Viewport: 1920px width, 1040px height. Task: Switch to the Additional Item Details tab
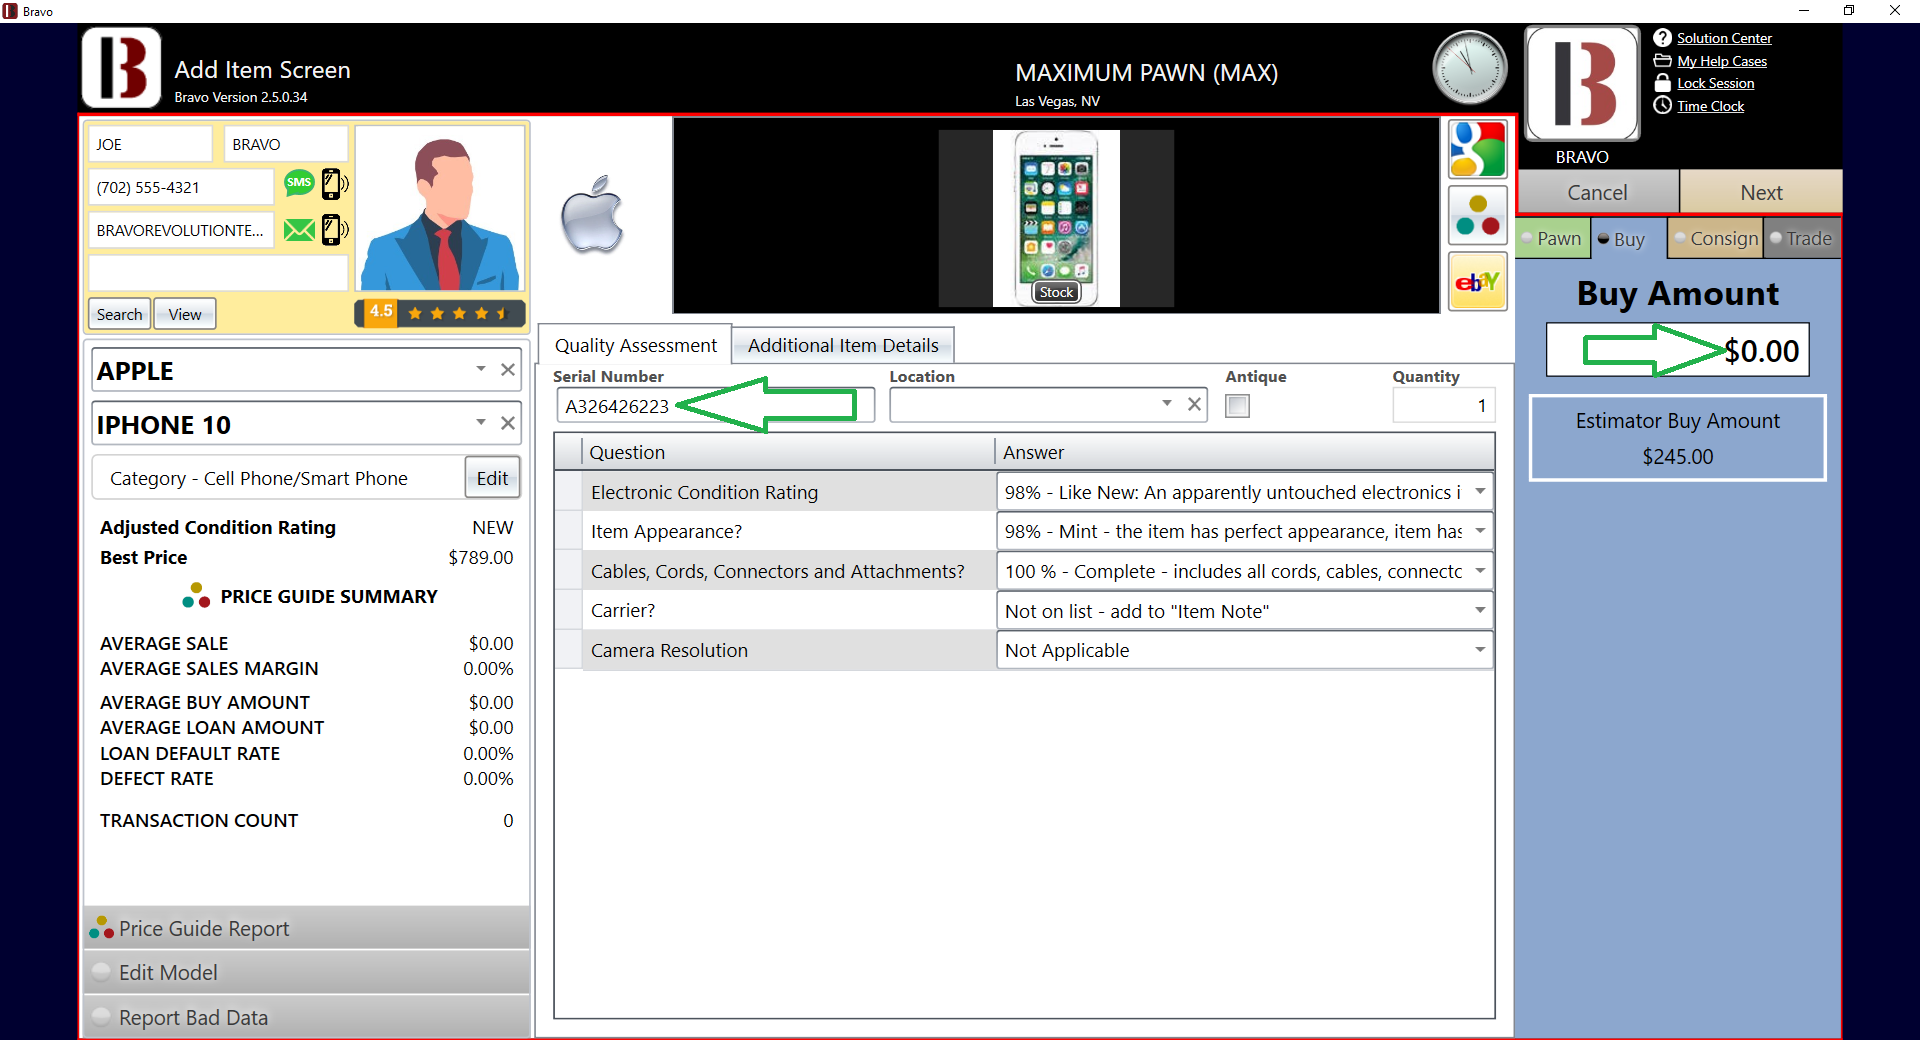point(843,345)
